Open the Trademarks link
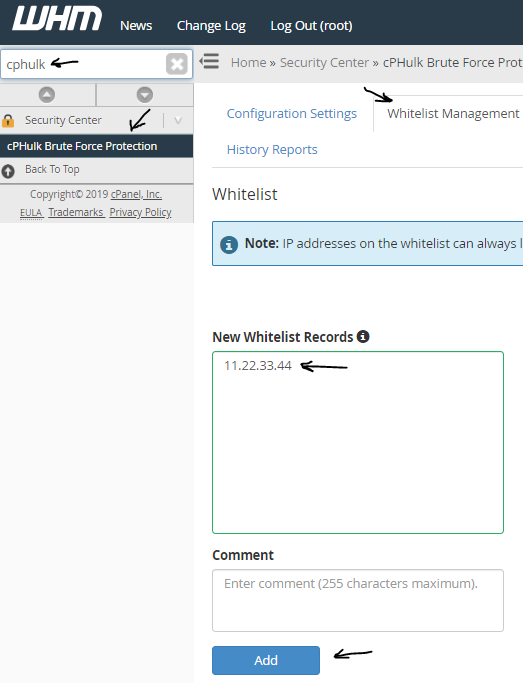Viewport: 523px width, 683px height. tap(76, 213)
